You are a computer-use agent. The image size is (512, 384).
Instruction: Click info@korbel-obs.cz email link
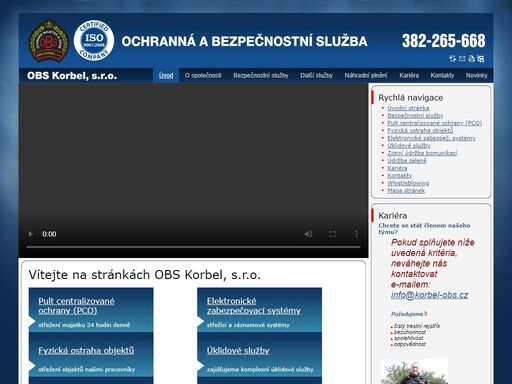(429, 295)
